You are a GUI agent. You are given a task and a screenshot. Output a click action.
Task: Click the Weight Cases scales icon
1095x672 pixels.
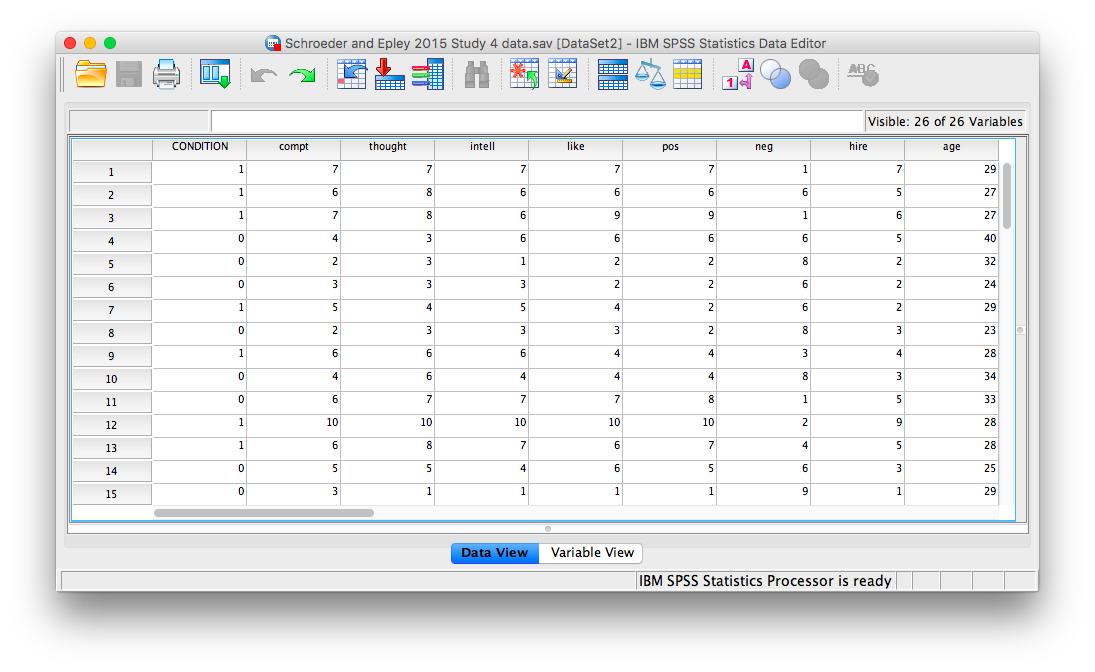point(650,74)
